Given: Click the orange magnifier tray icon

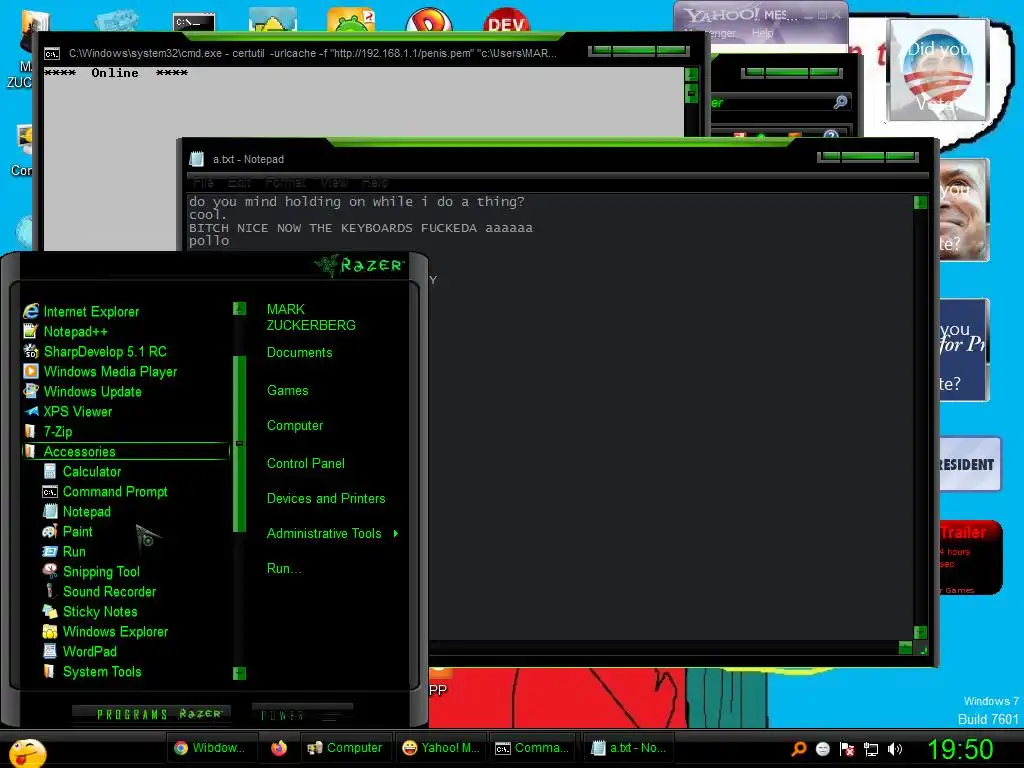Looking at the screenshot, I should coord(799,749).
